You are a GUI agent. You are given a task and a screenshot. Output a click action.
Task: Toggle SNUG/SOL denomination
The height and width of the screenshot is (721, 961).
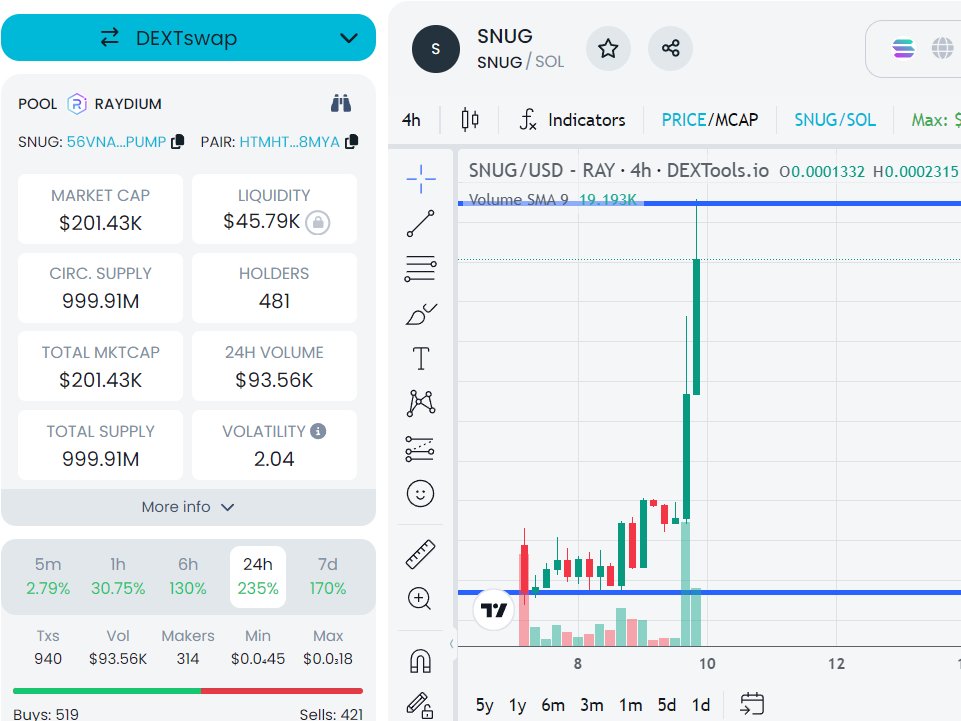point(835,120)
